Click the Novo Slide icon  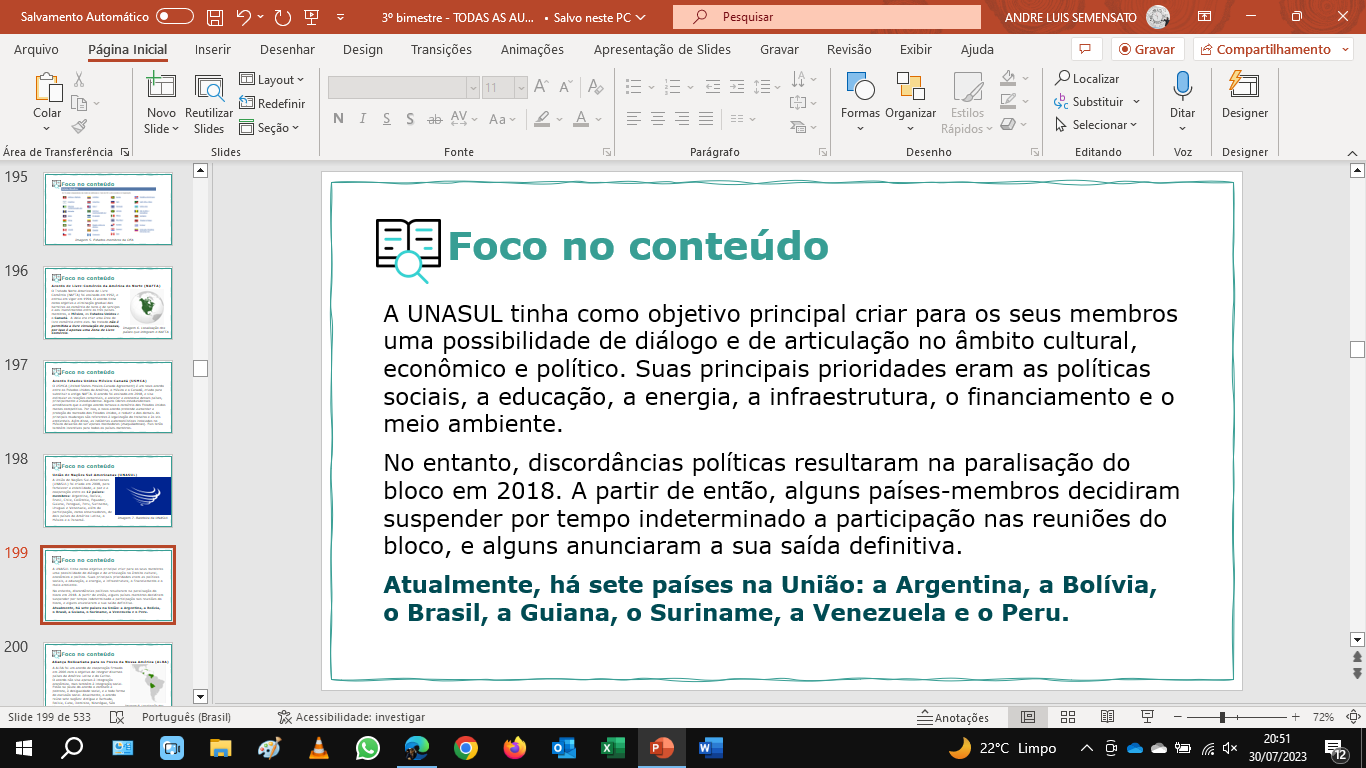(161, 88)
